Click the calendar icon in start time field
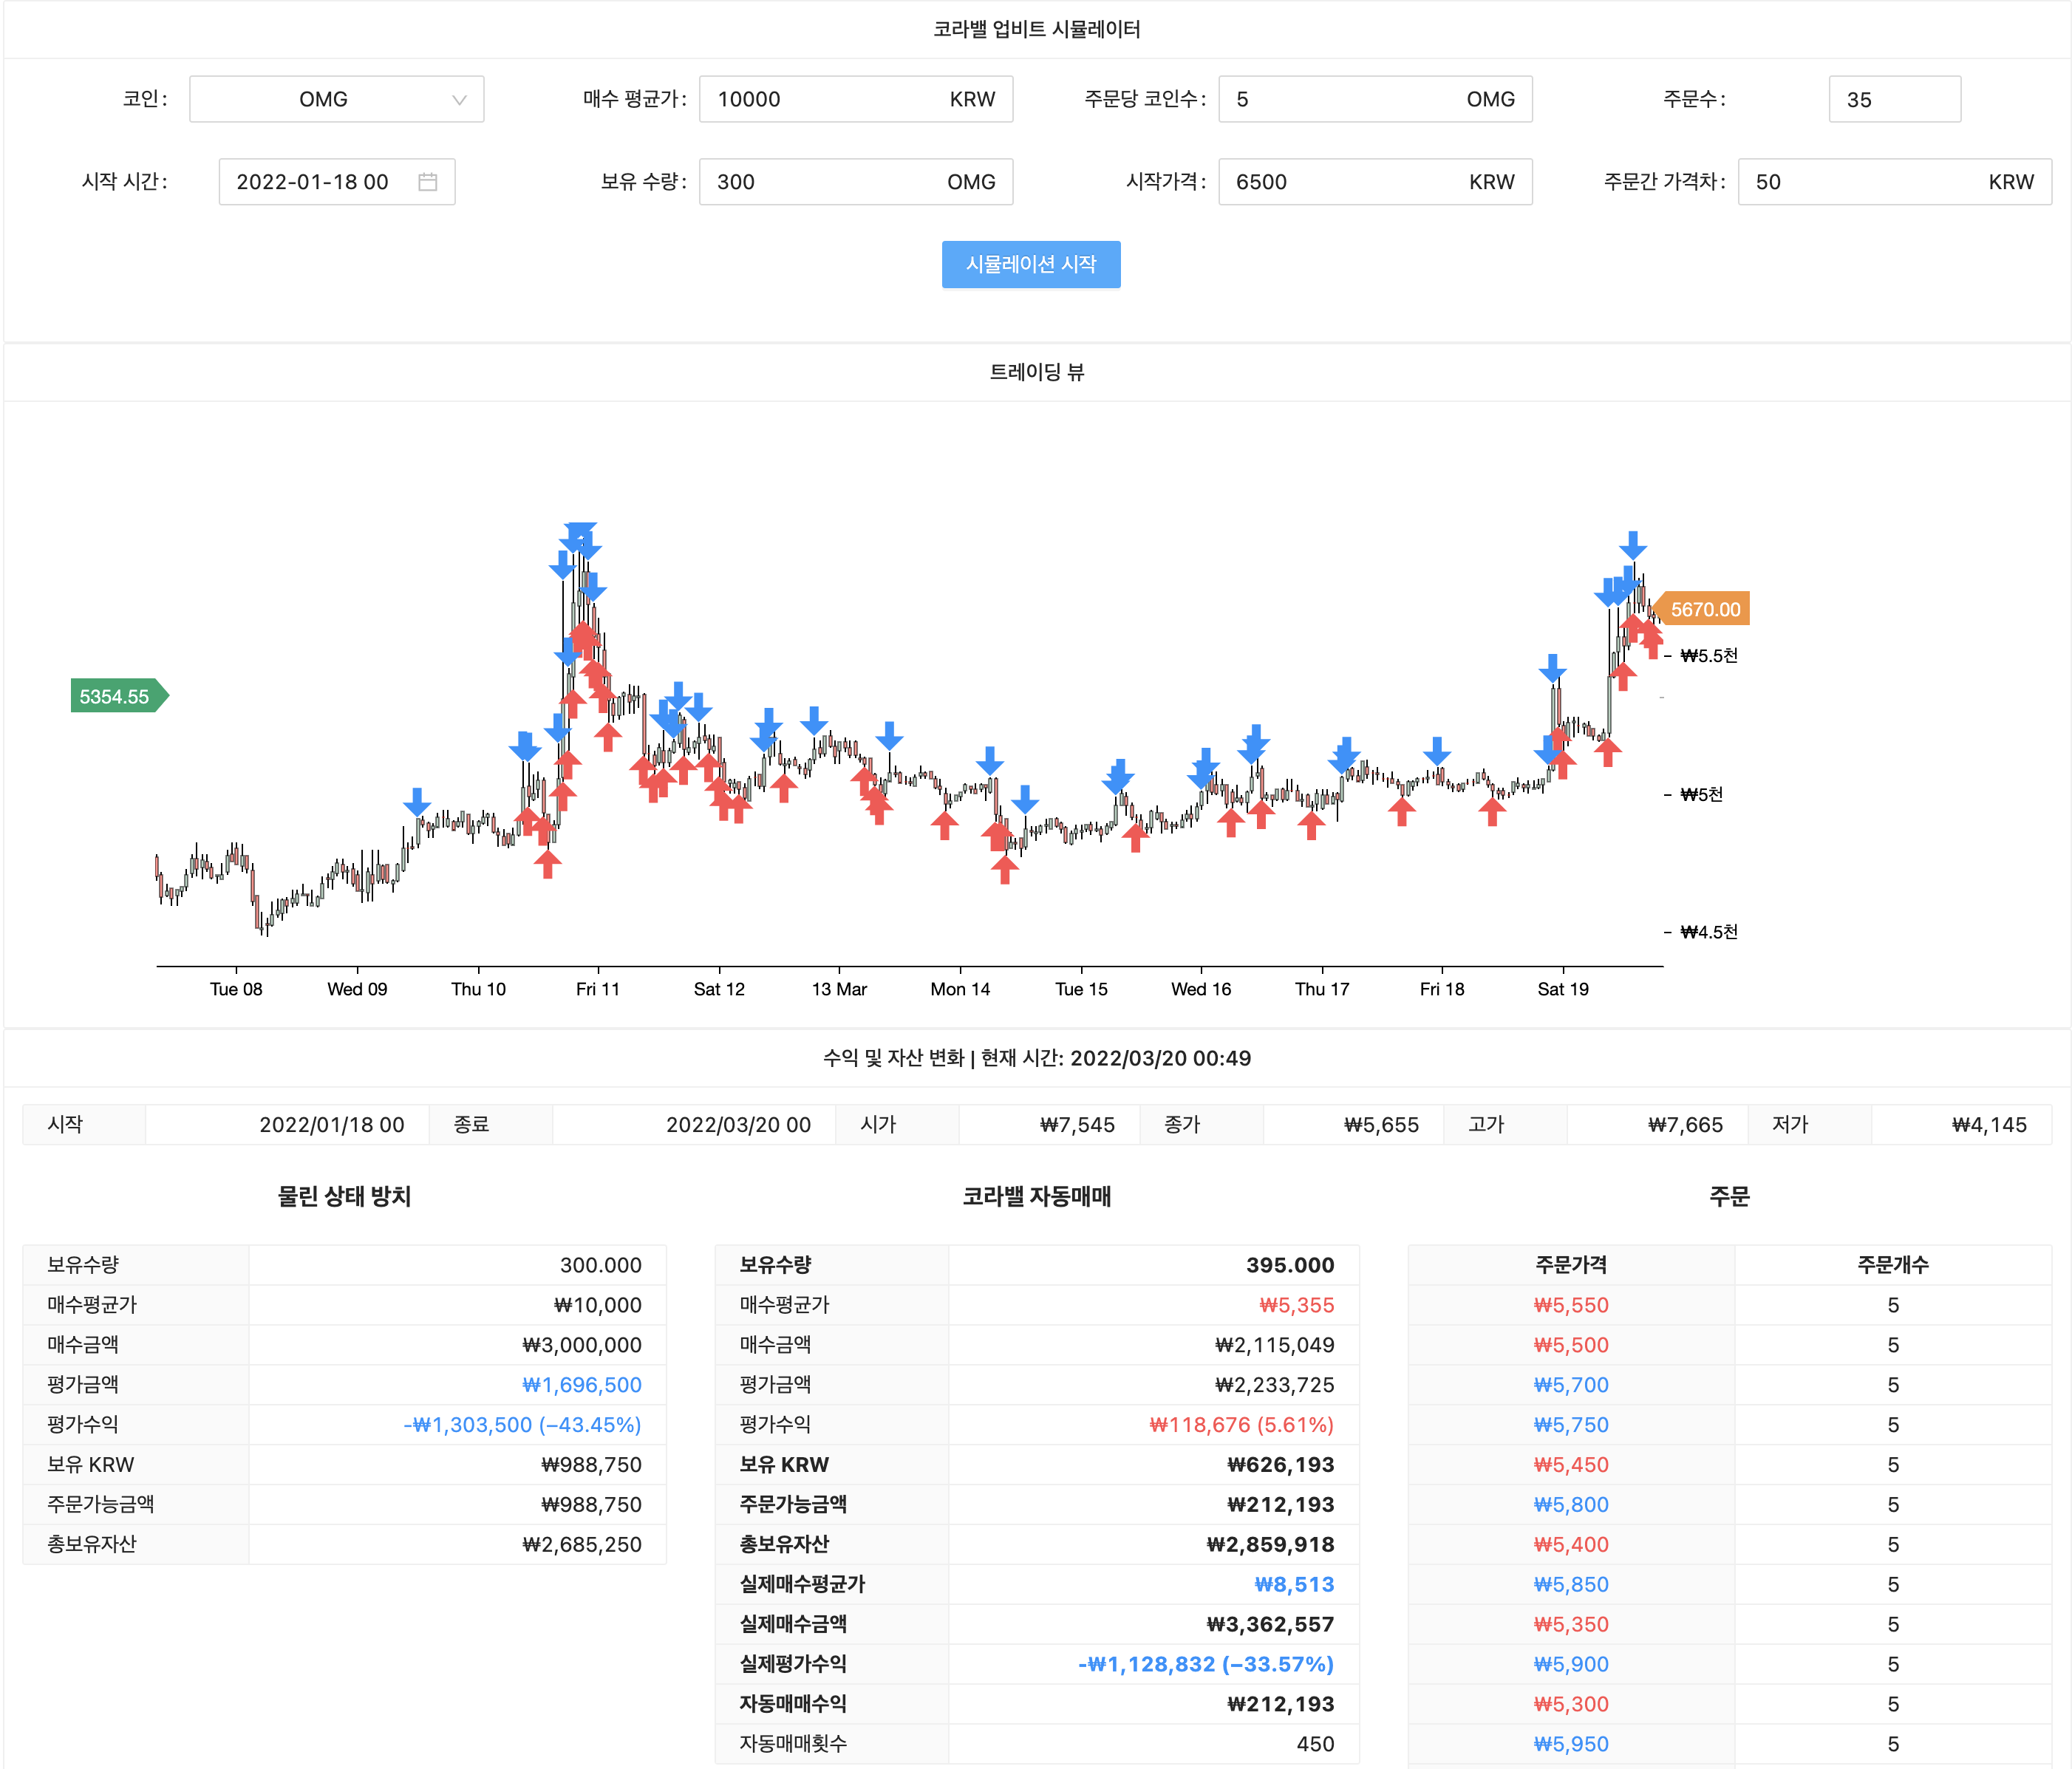The image size is (2072, 1769). [x=427, y=182]
